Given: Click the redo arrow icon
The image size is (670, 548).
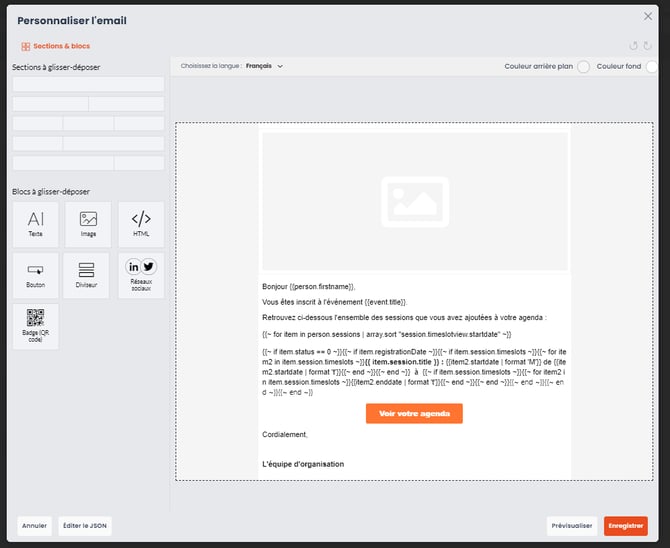Looking at the screenshot, I should 648,46.
